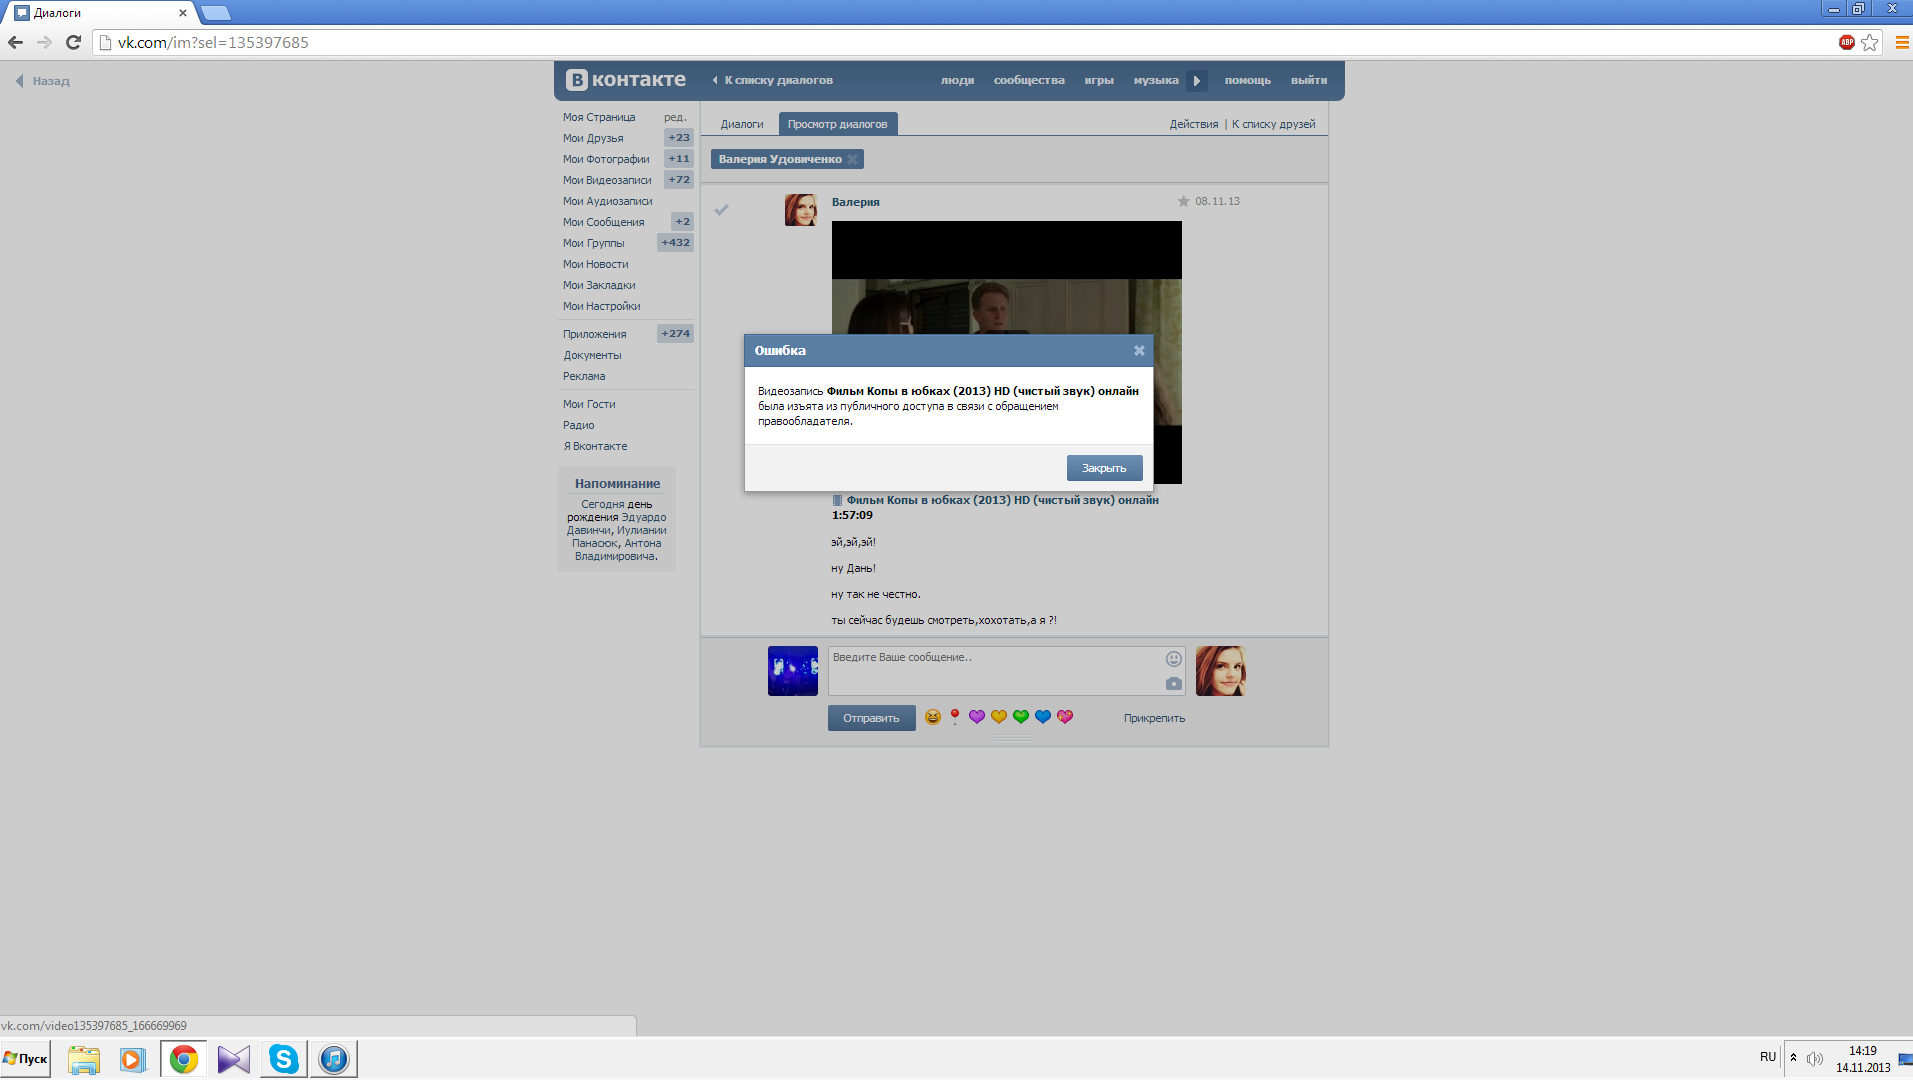Open iTunes from the taskbar
Screen dimensions: 1913x1080
[x=334, y=1059]
